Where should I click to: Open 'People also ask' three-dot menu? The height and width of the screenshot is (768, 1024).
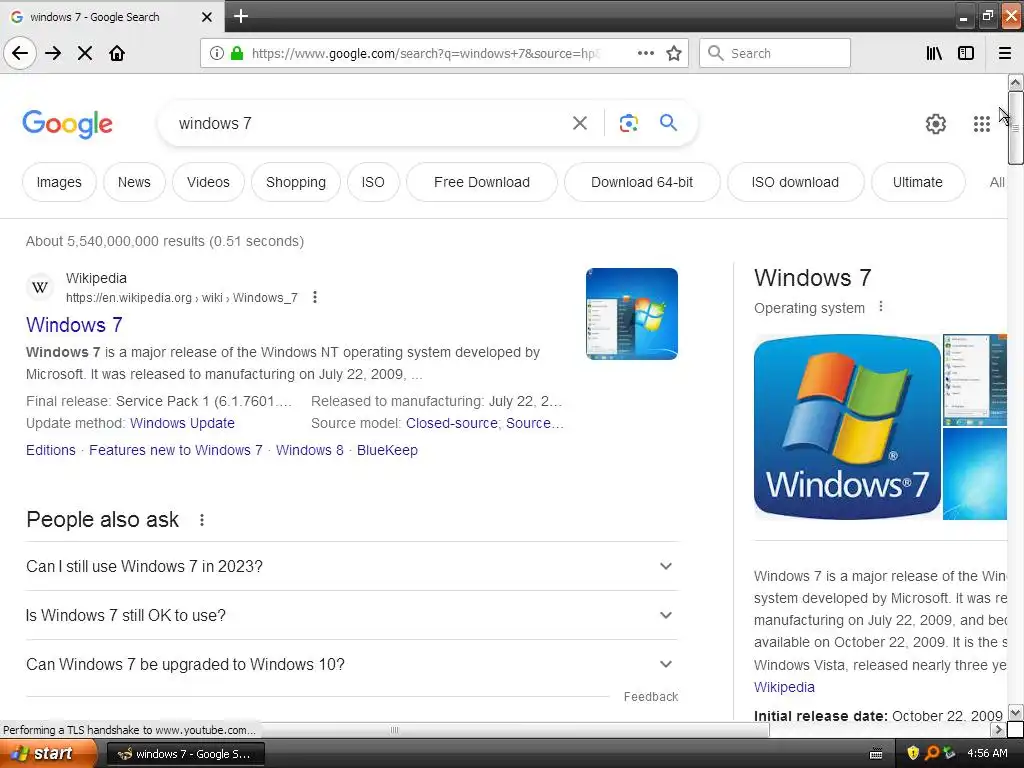point(202,520)
